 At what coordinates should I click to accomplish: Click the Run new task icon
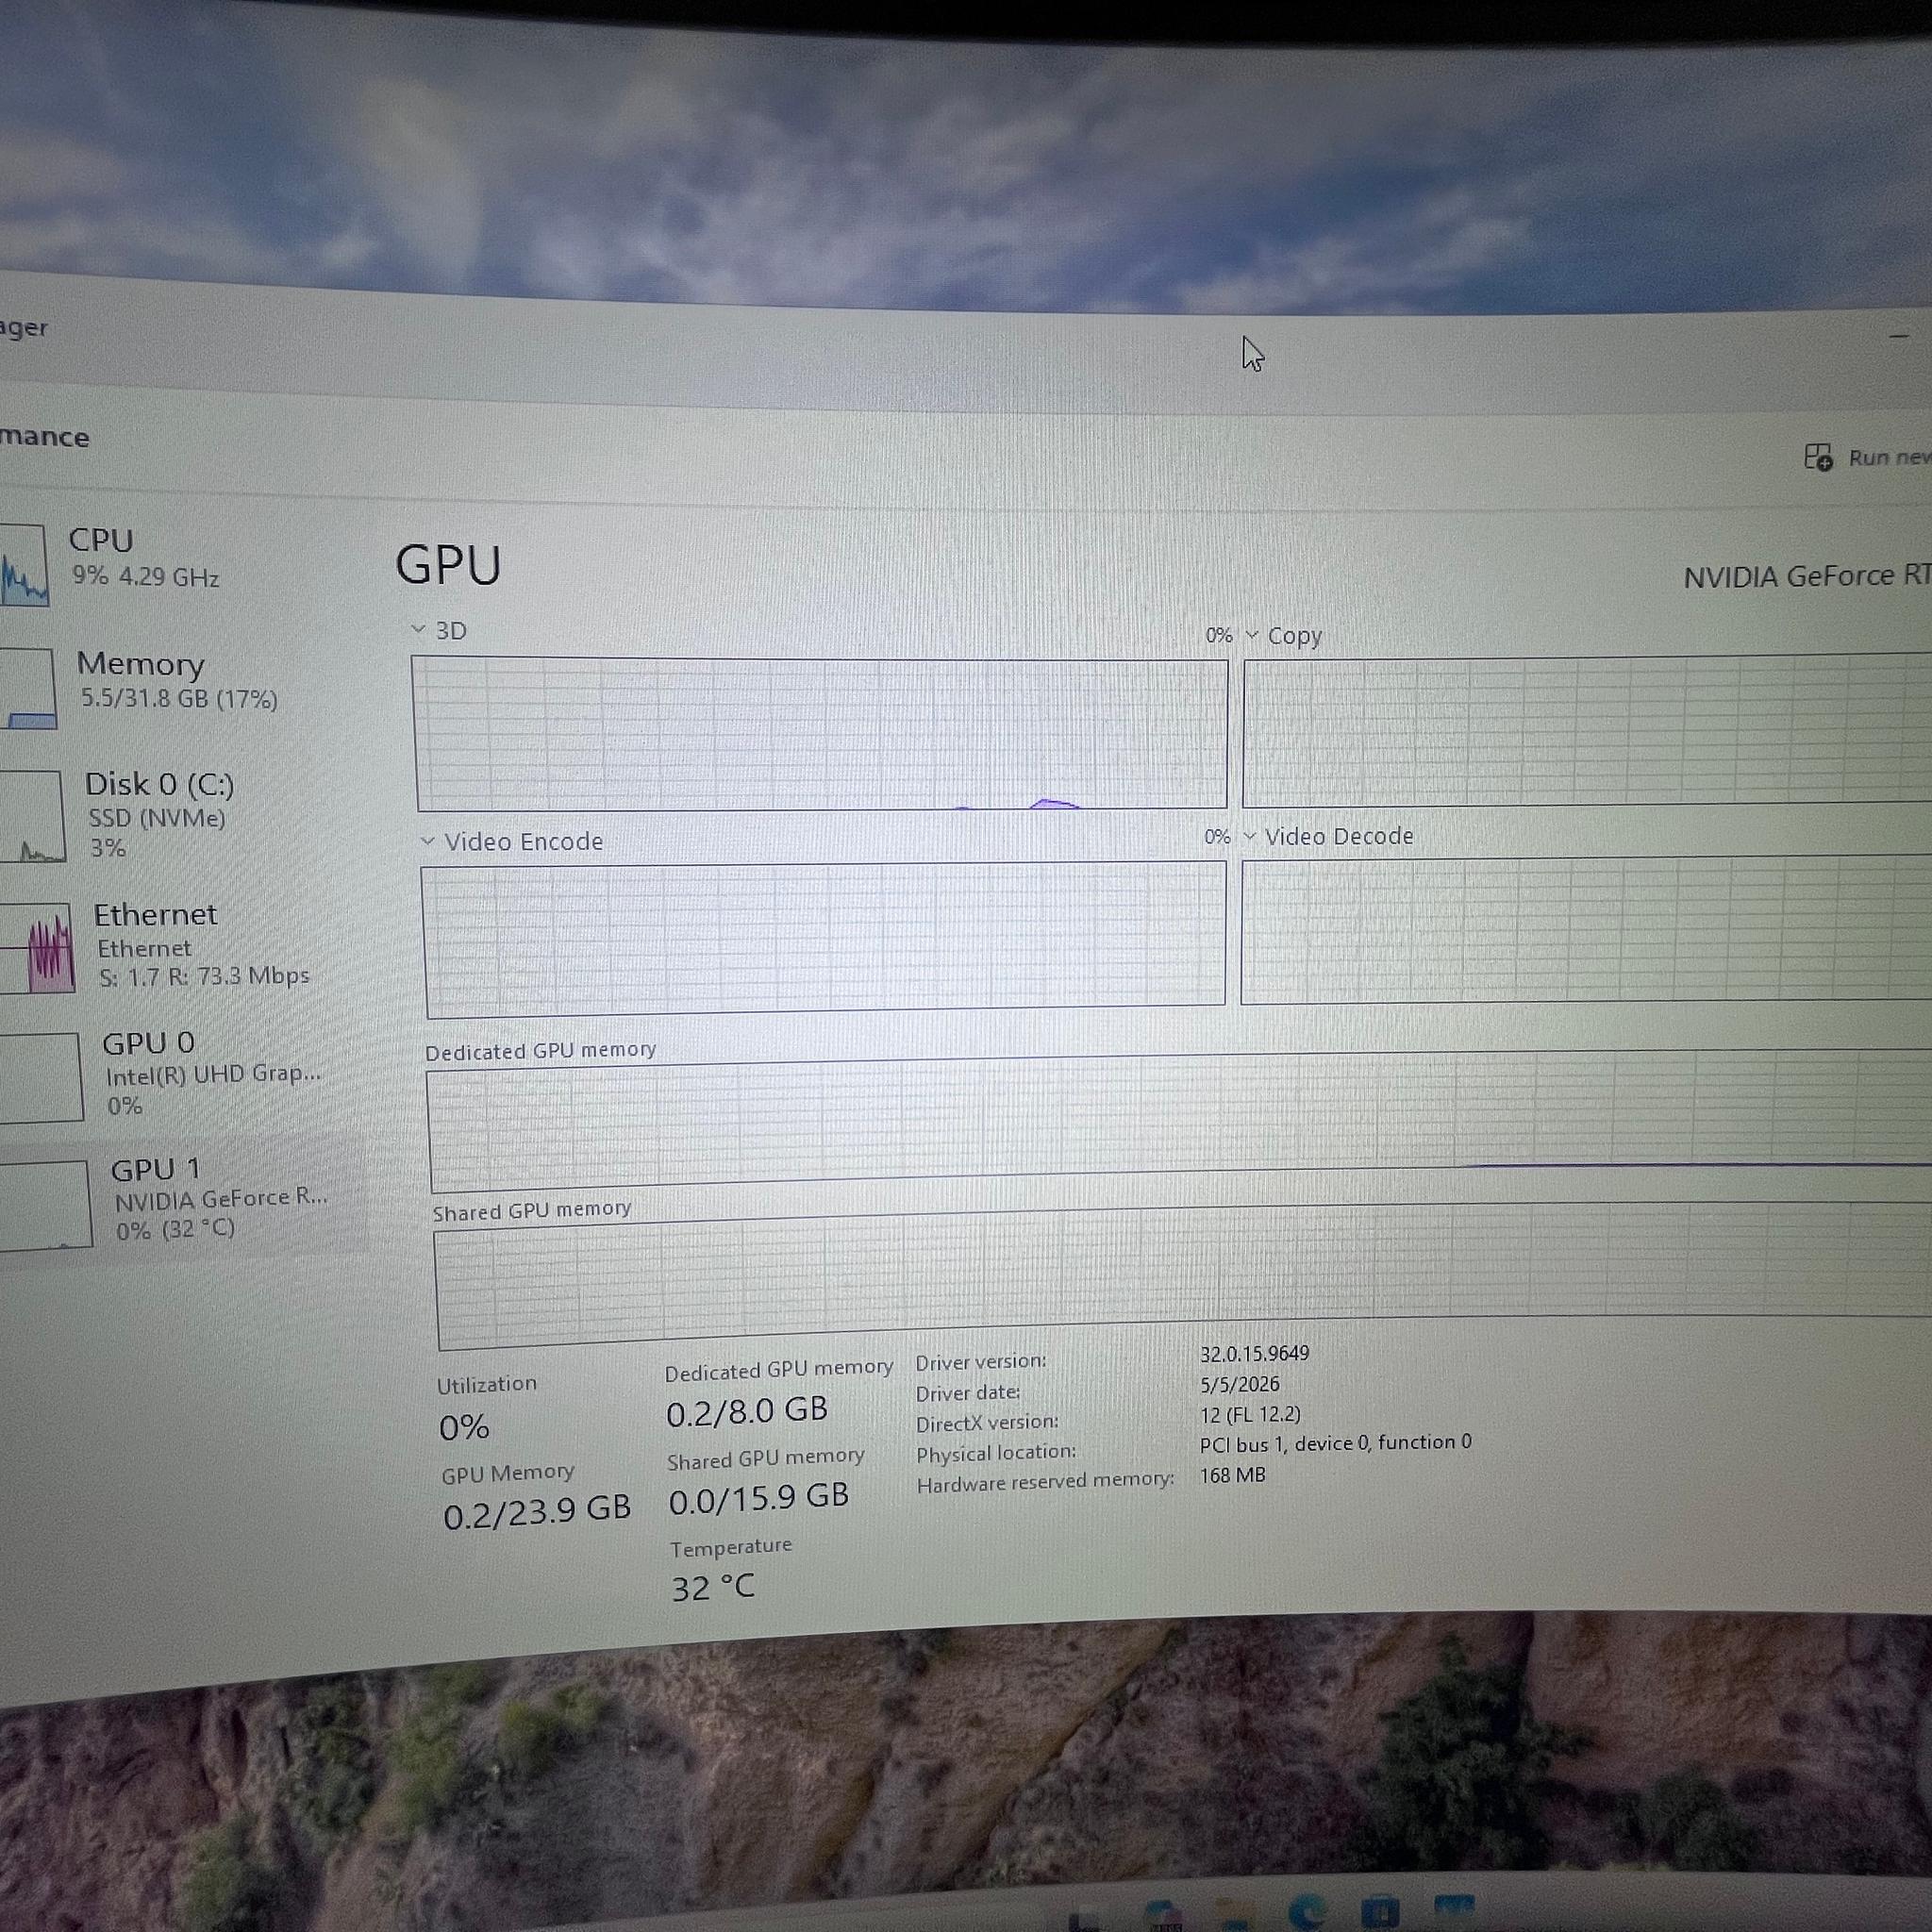click(1818, 457)
